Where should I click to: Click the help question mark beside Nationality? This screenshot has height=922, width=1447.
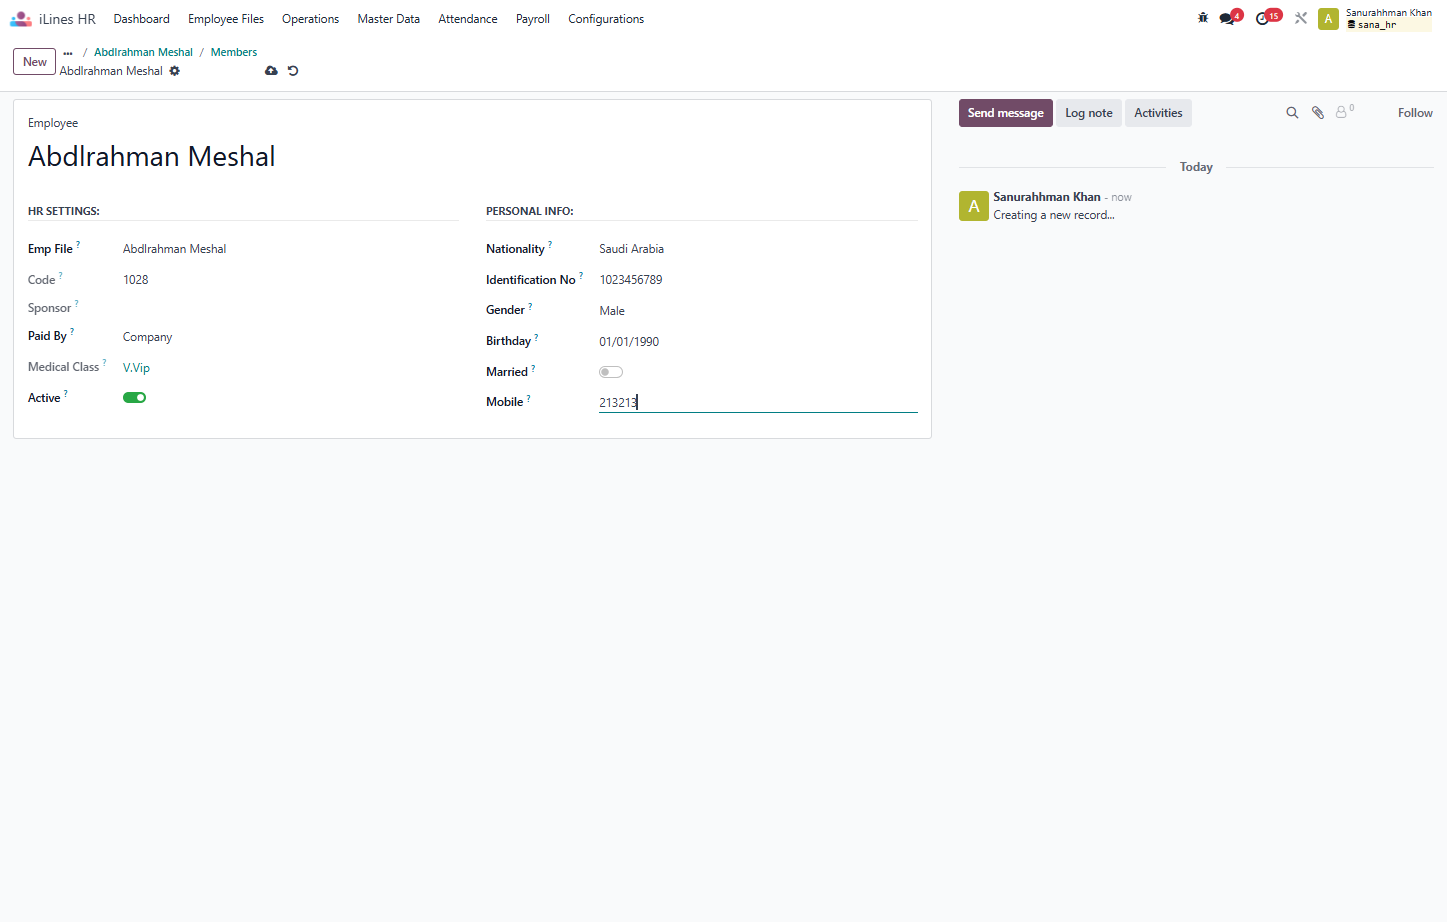coord(550,244)
